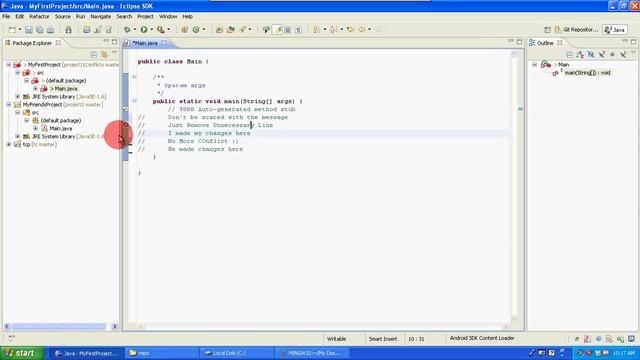The height and width of the screenshot is (360, 640).
Task: Click the New Java Class green icon
Action: point(196,30)
